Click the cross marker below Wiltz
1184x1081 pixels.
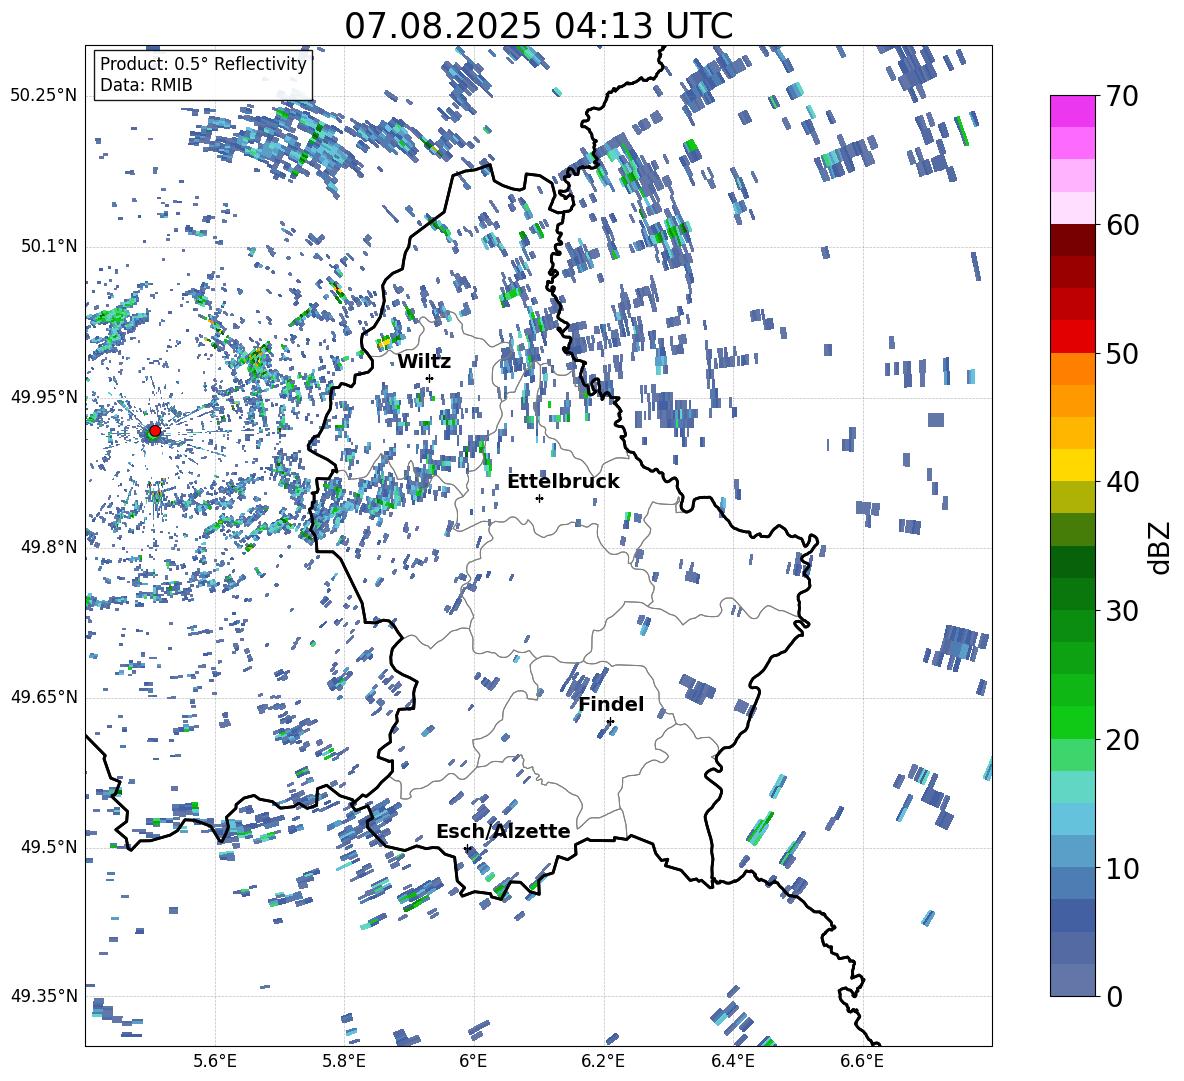point(430,378)
